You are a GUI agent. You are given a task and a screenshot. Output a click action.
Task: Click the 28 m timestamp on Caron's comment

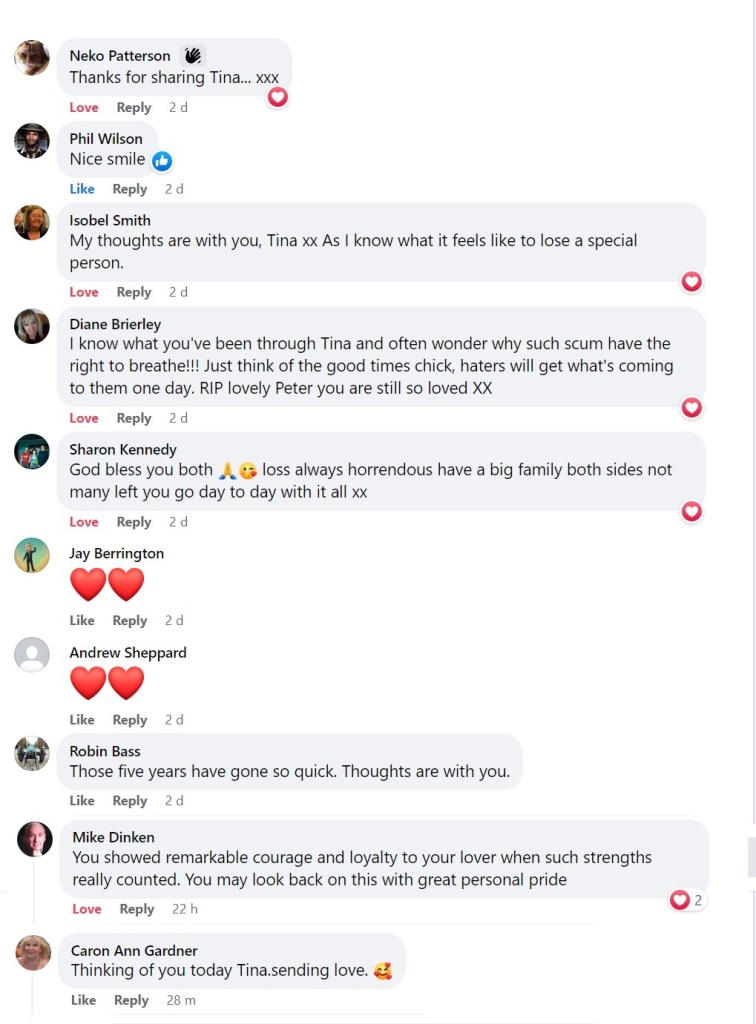click(181, 1000)
